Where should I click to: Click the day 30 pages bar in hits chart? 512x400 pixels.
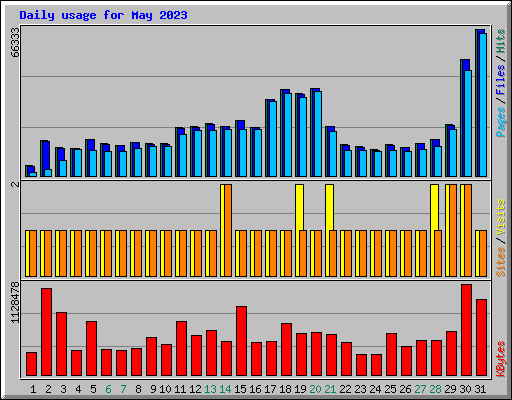[x=468, y=123]
